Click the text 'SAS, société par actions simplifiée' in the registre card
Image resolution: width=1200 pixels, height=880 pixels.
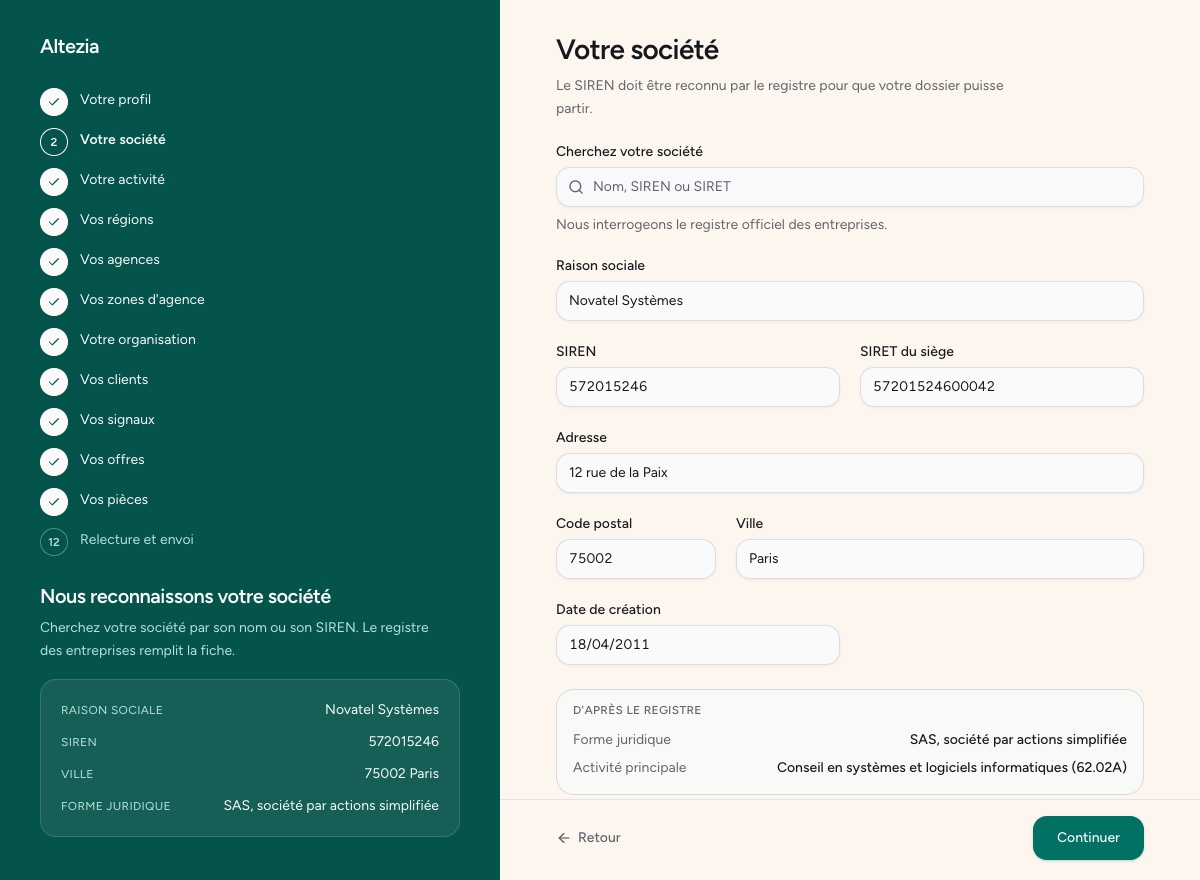[x=1018, y=740]
